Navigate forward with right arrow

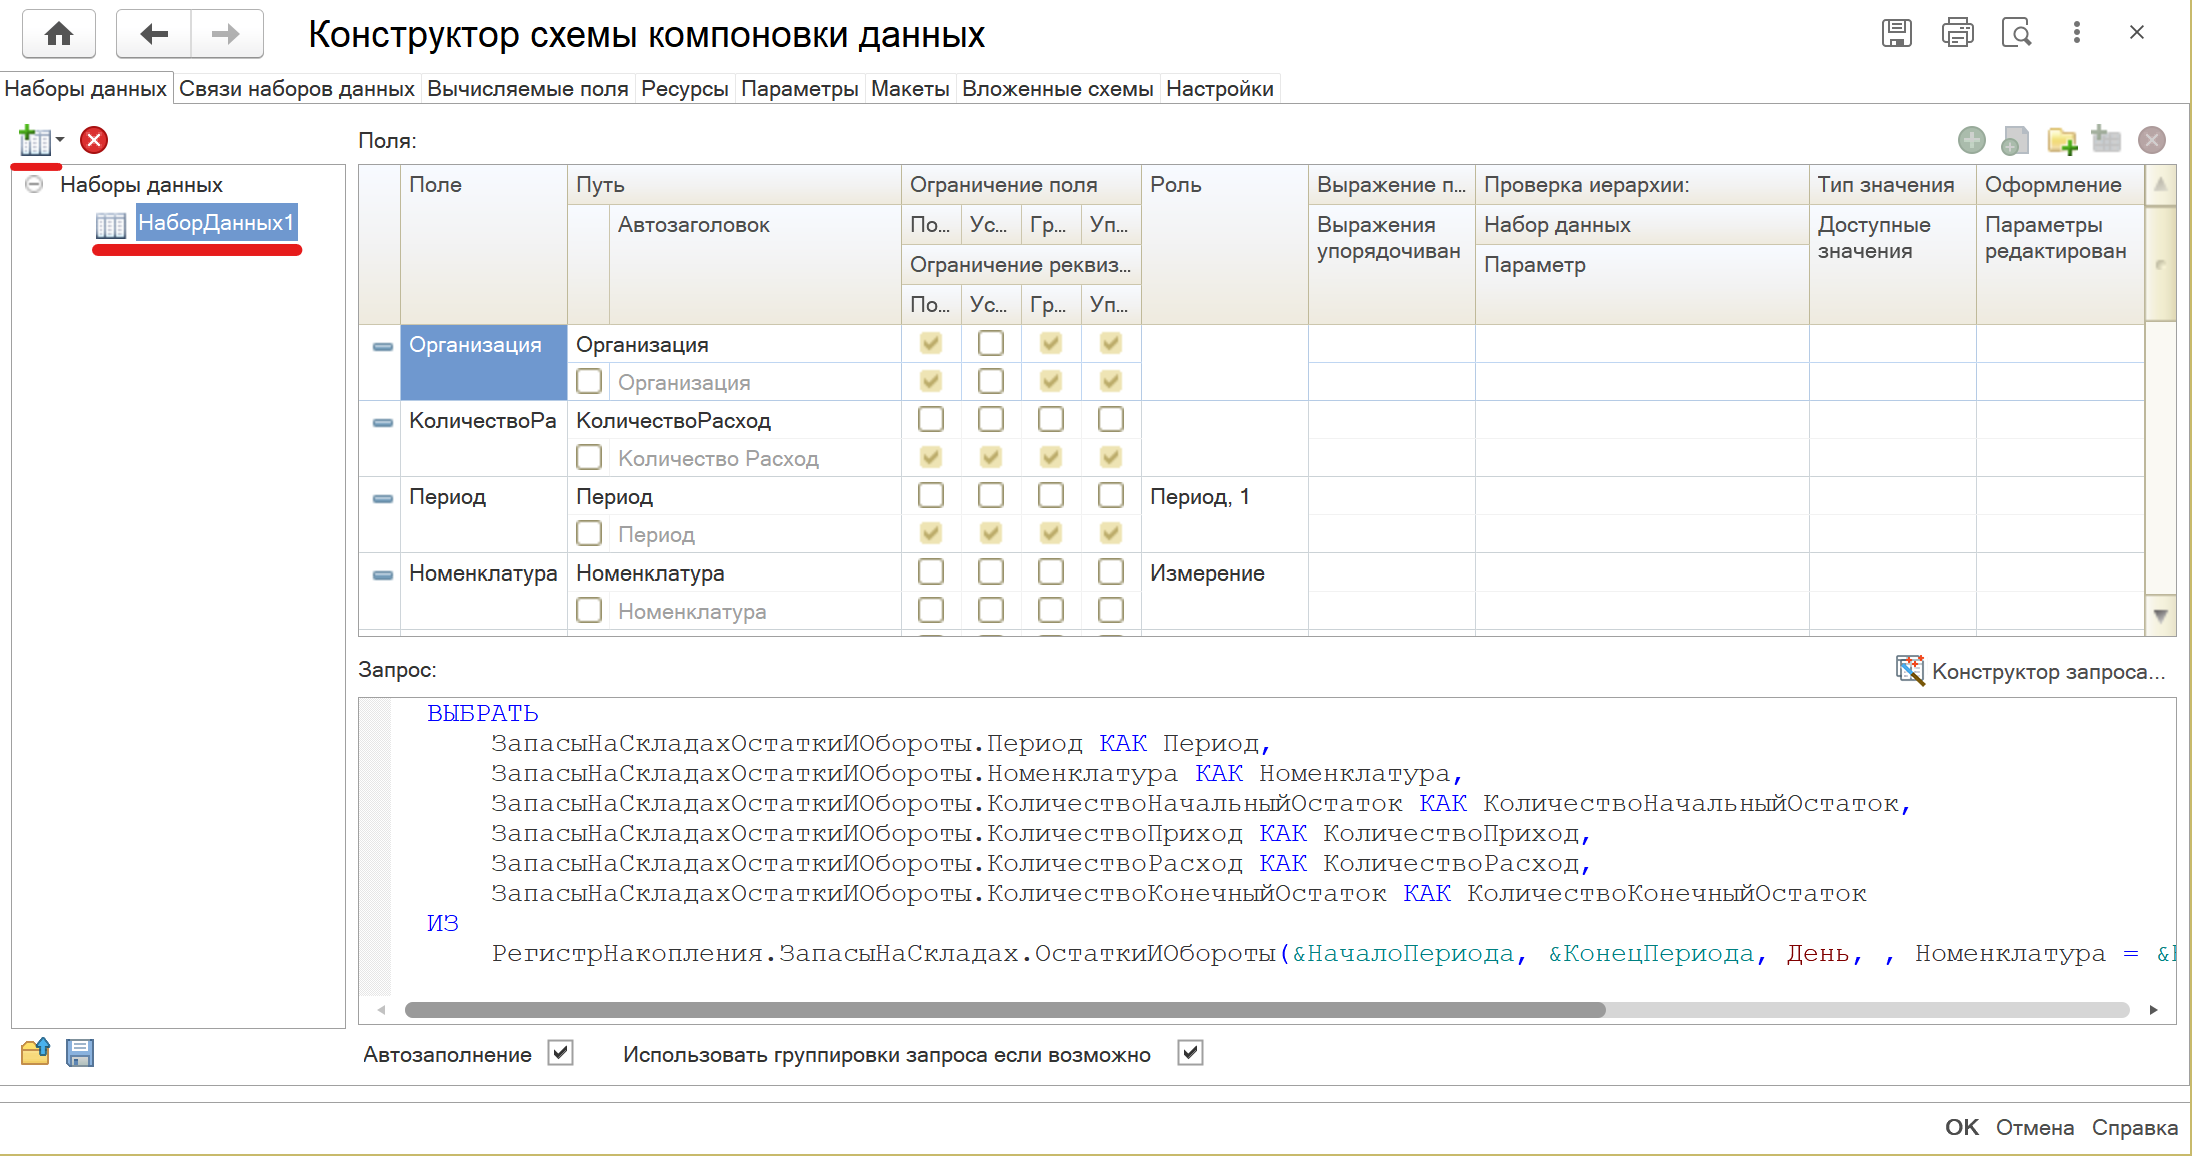pos(226,35)
